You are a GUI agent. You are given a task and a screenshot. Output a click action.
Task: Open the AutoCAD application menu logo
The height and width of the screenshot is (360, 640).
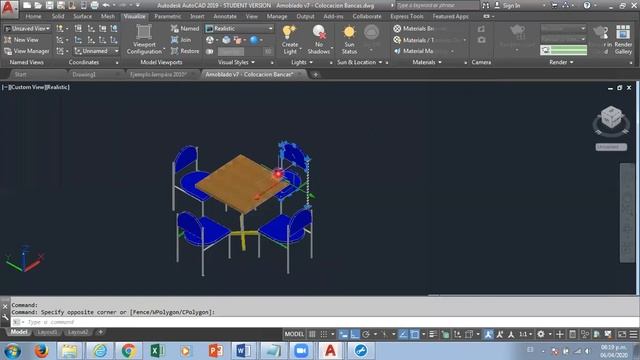pos(9,9)
